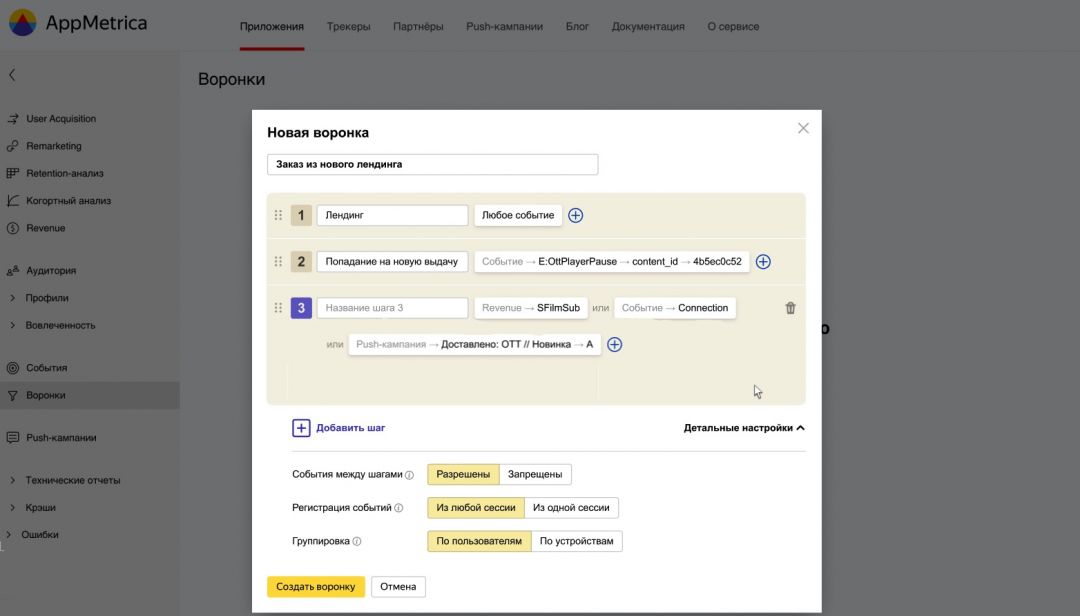The image size is (1080, 616).
Task: Click the plus icon next to Любое событие
Action: tap(577, 214)
